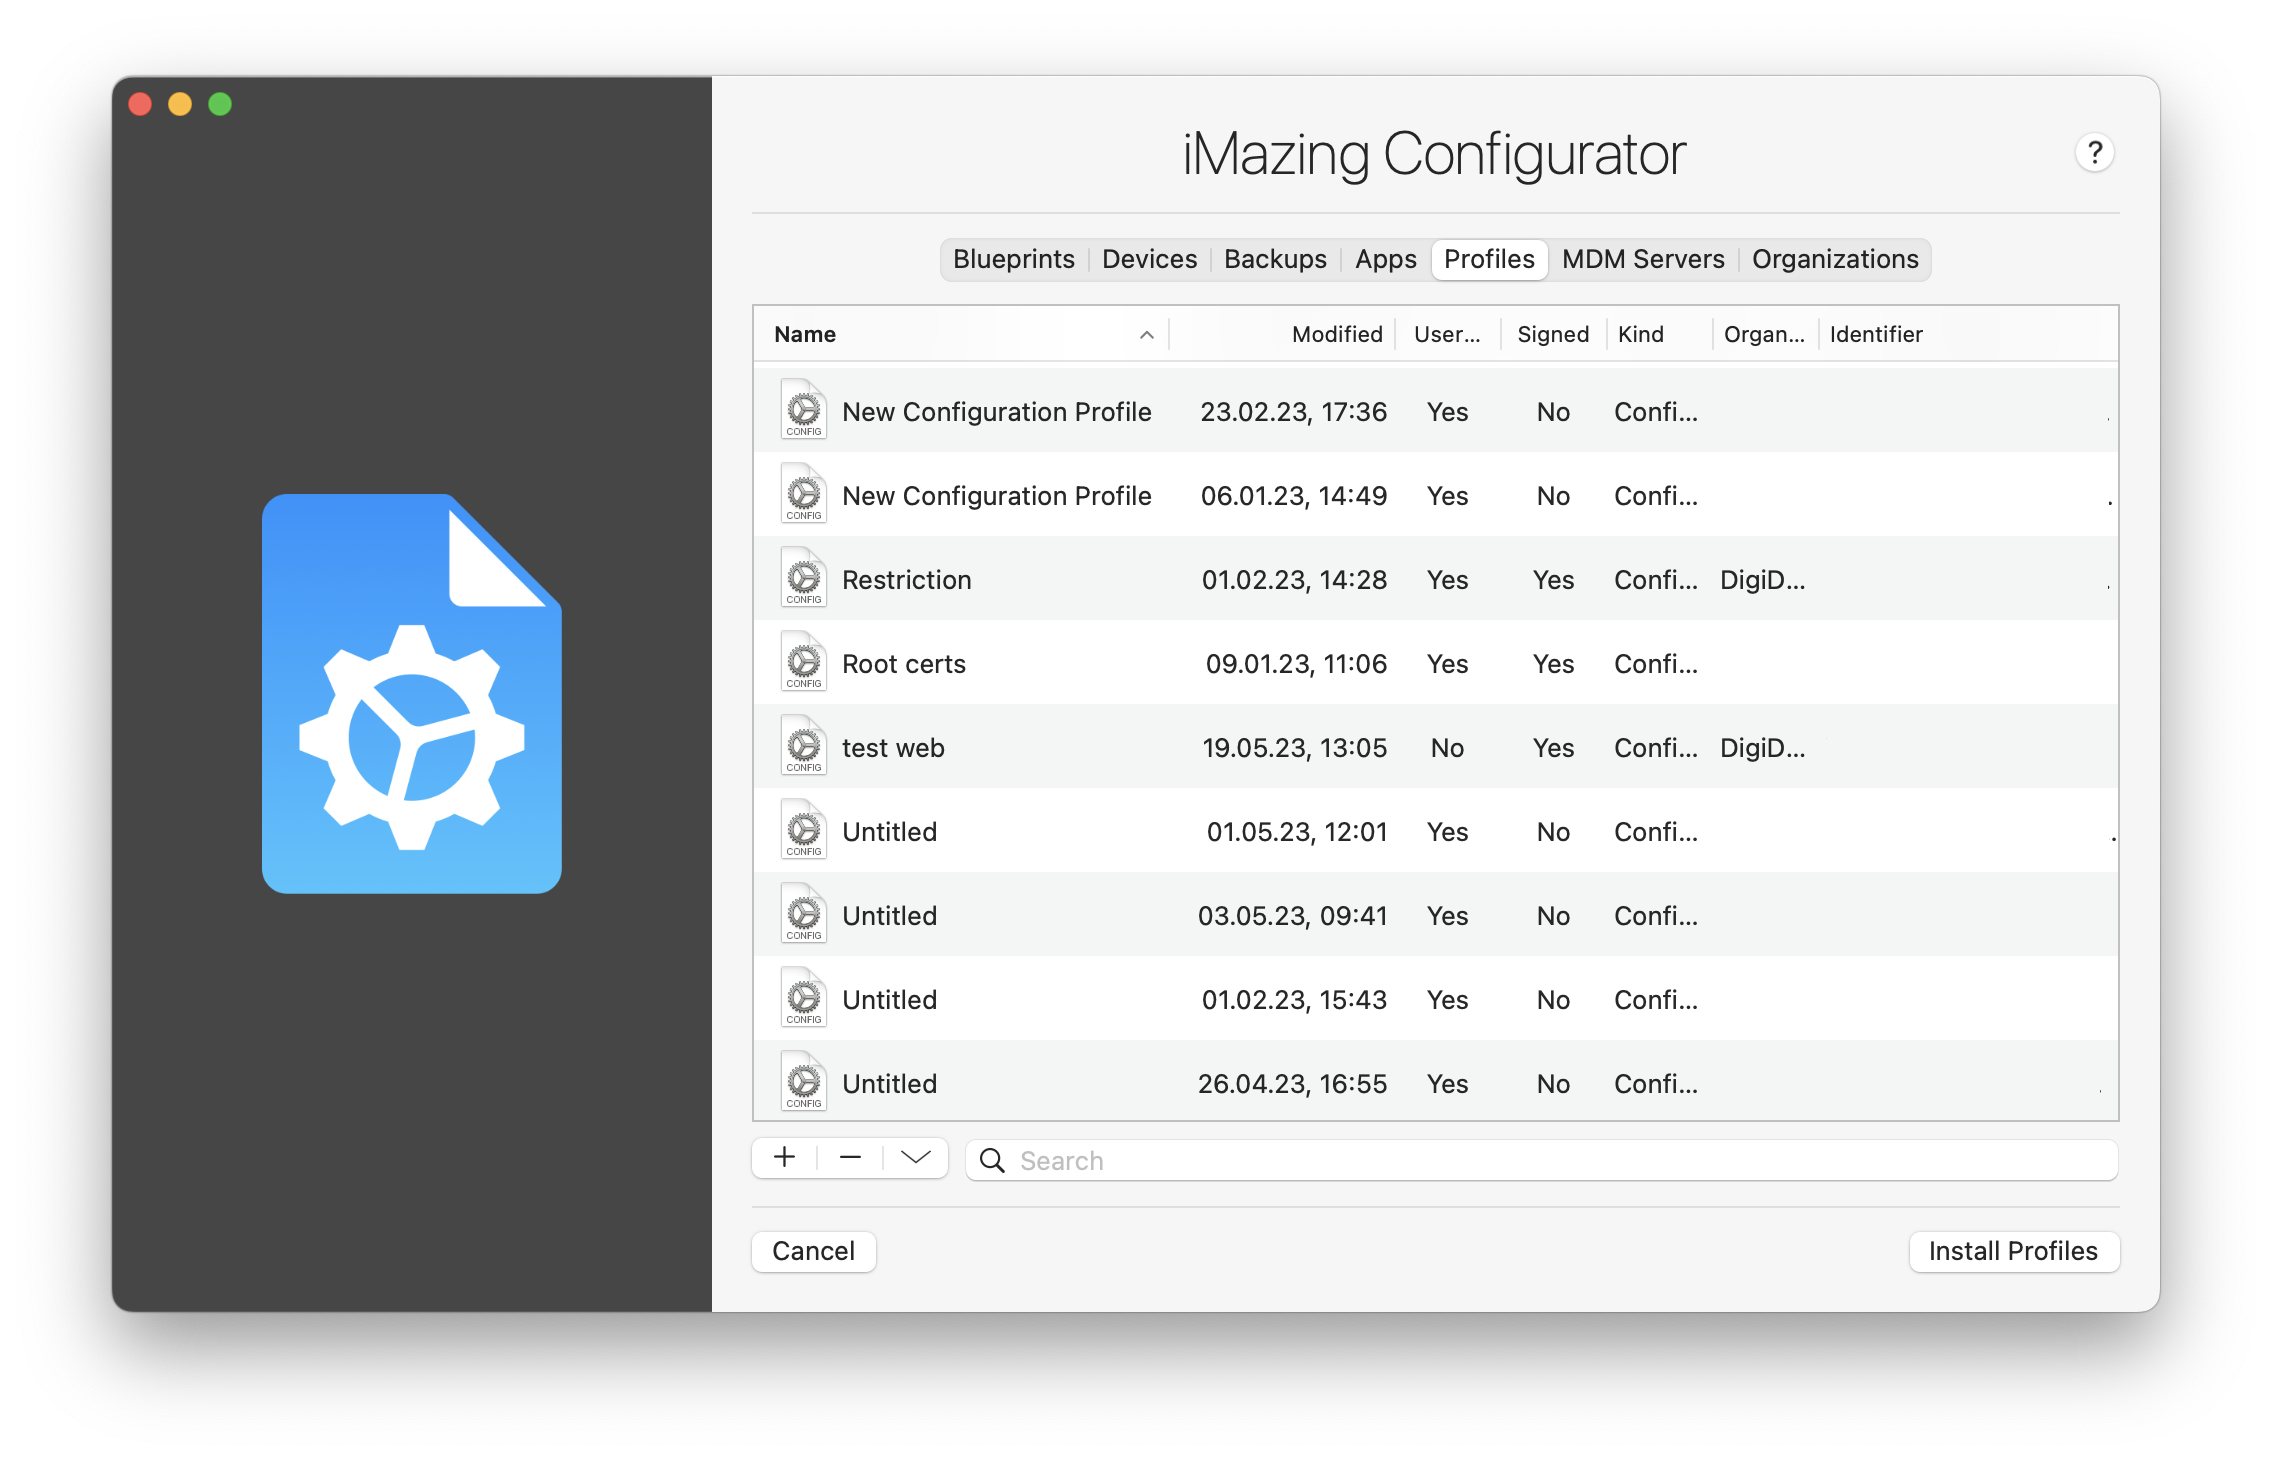Select the Root certs profile name
Image resolution: width=2272 pixels, height=1460 pixels.
pyautogui.click(x=903, y=664)
